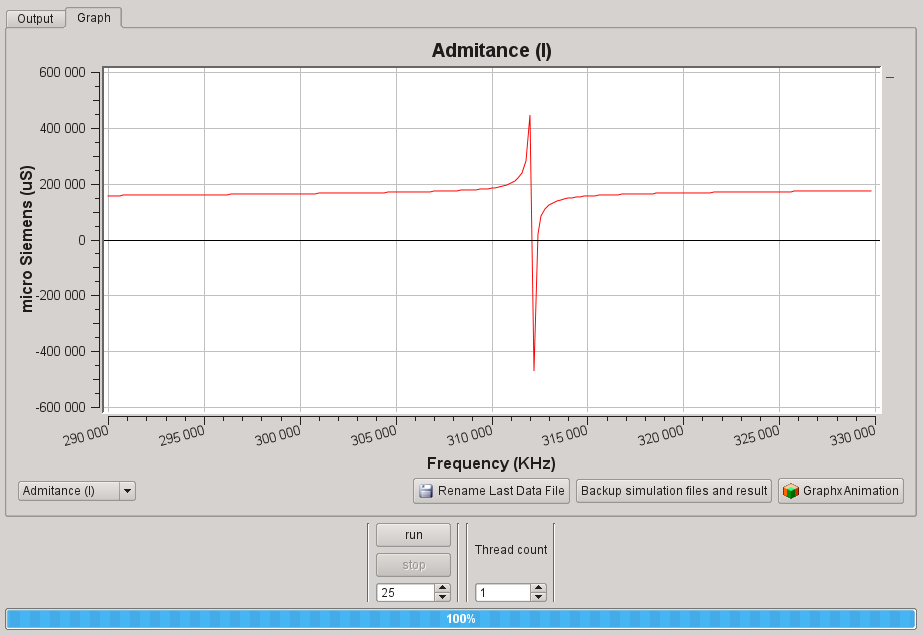The image size is (923, 636).
Task: Click the cube icon beside Graphx Animation
Action: (792, 491)
